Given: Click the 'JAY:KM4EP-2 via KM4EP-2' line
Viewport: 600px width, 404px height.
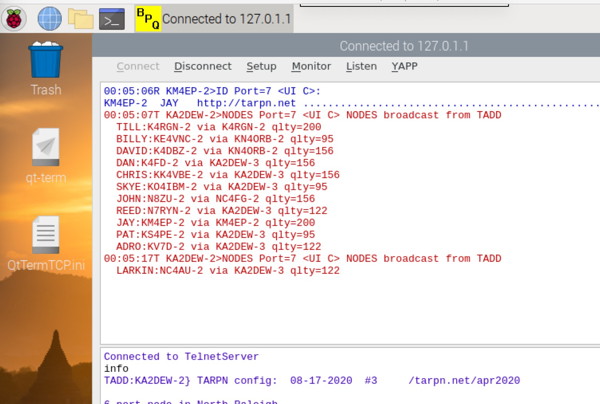Looking at the screenshot, I should click(215, 223).
